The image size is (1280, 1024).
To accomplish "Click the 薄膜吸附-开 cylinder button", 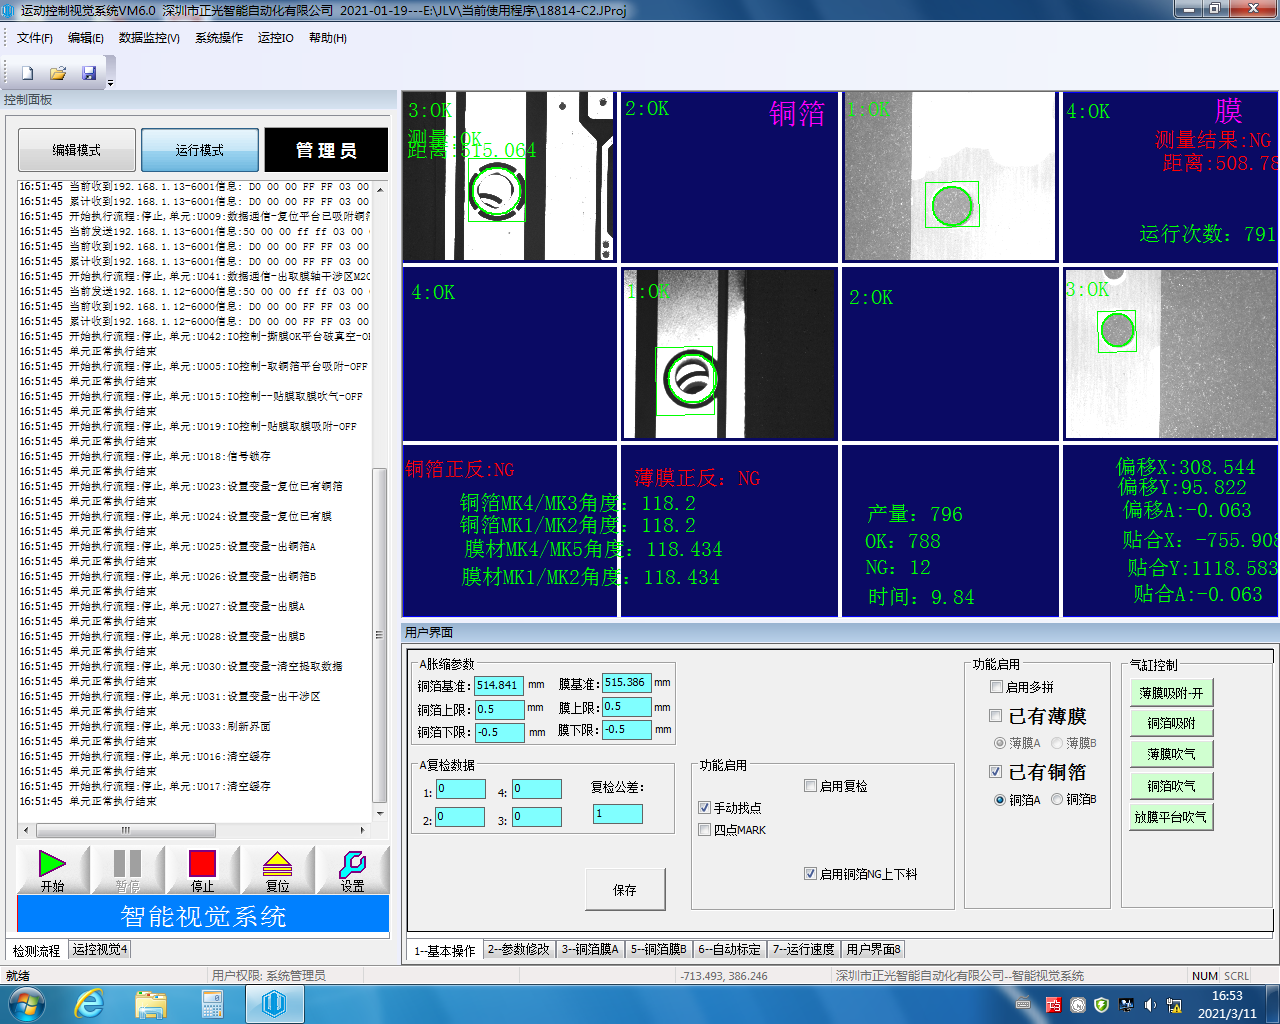I will pyautogui.click(x=1171, y=693).
